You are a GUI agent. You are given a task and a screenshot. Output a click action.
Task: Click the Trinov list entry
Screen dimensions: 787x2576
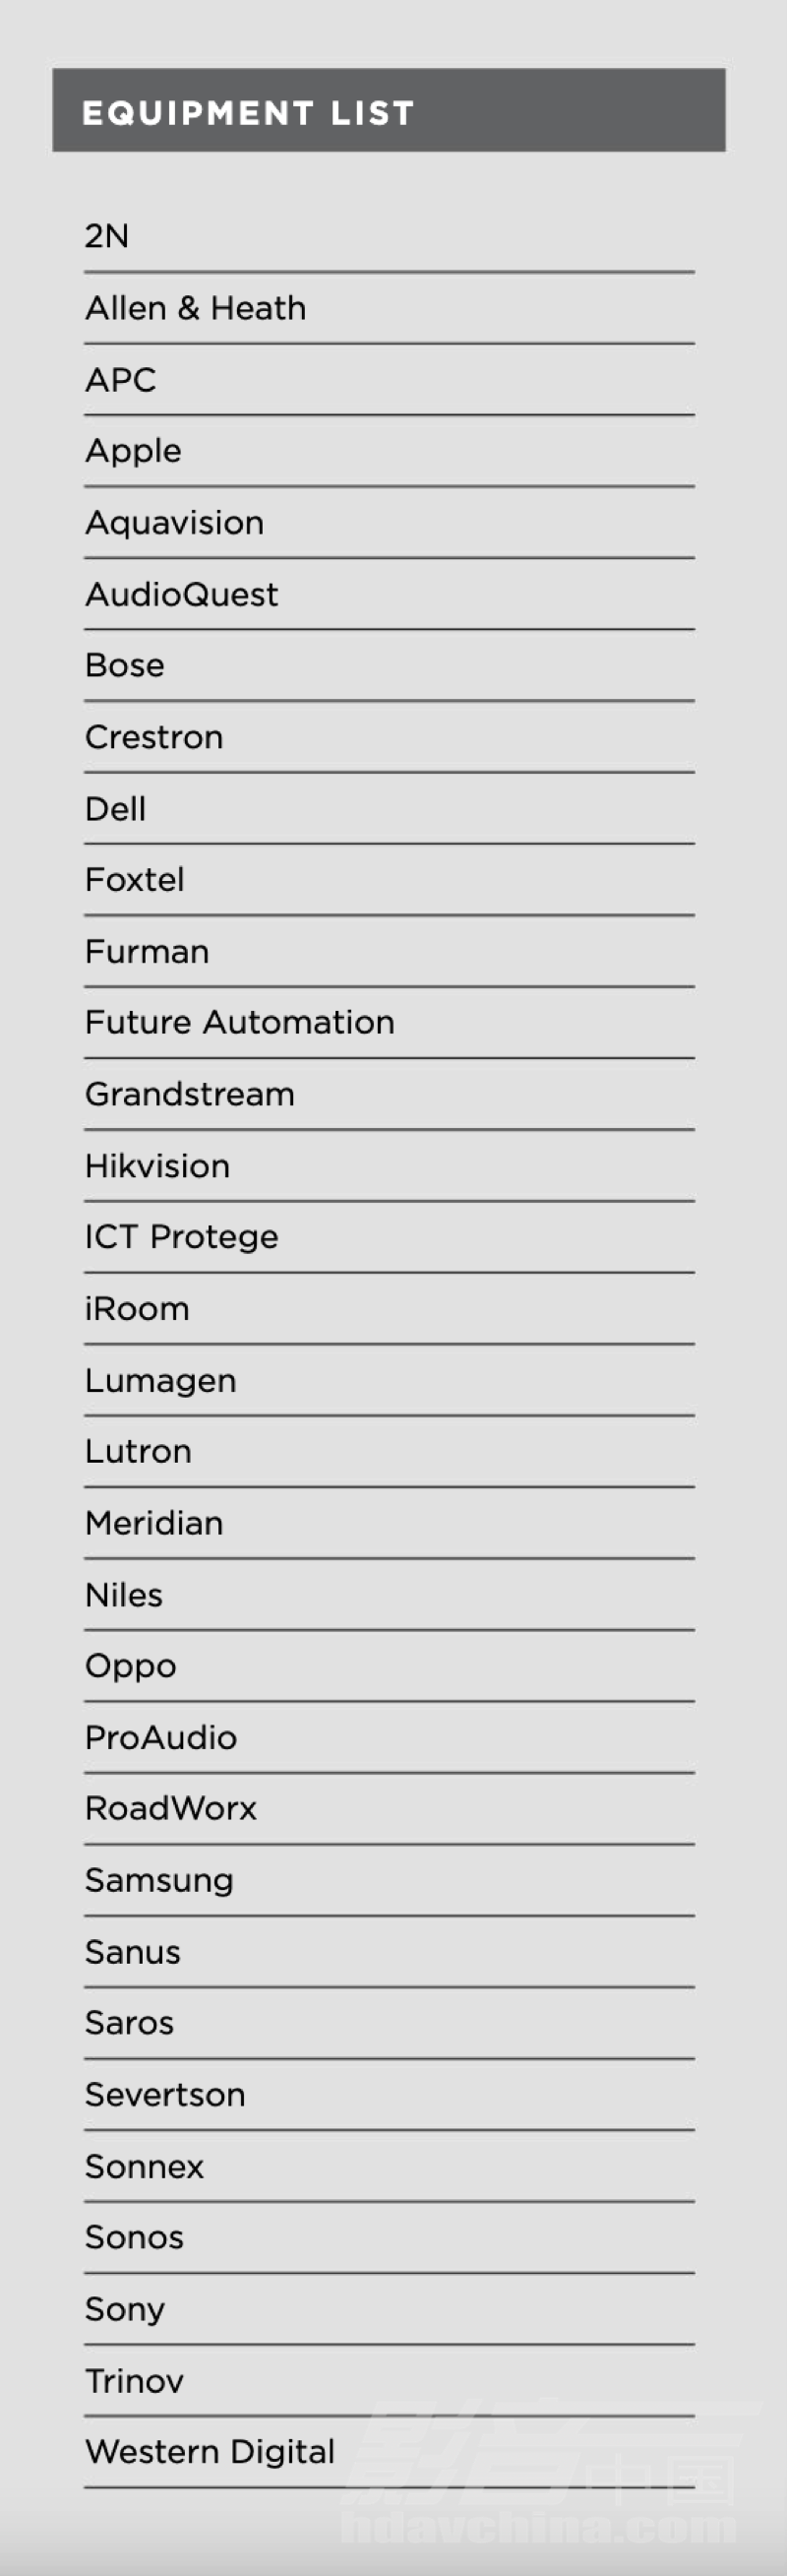pos(389,2381)
